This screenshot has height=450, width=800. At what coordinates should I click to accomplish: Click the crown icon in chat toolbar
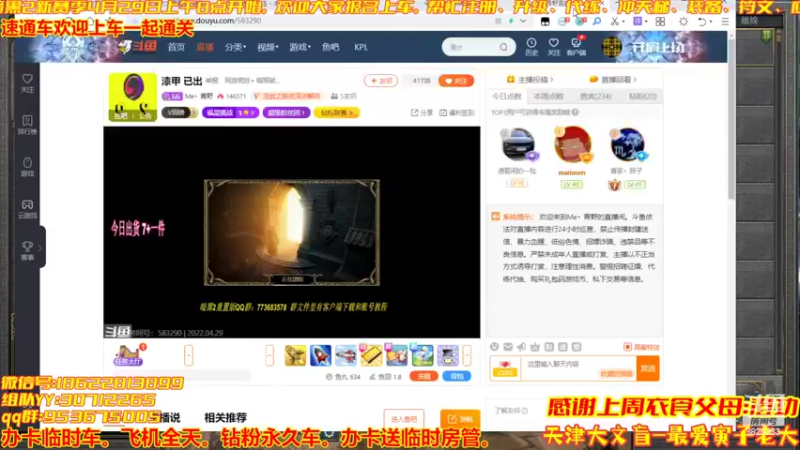click(535, 347)
